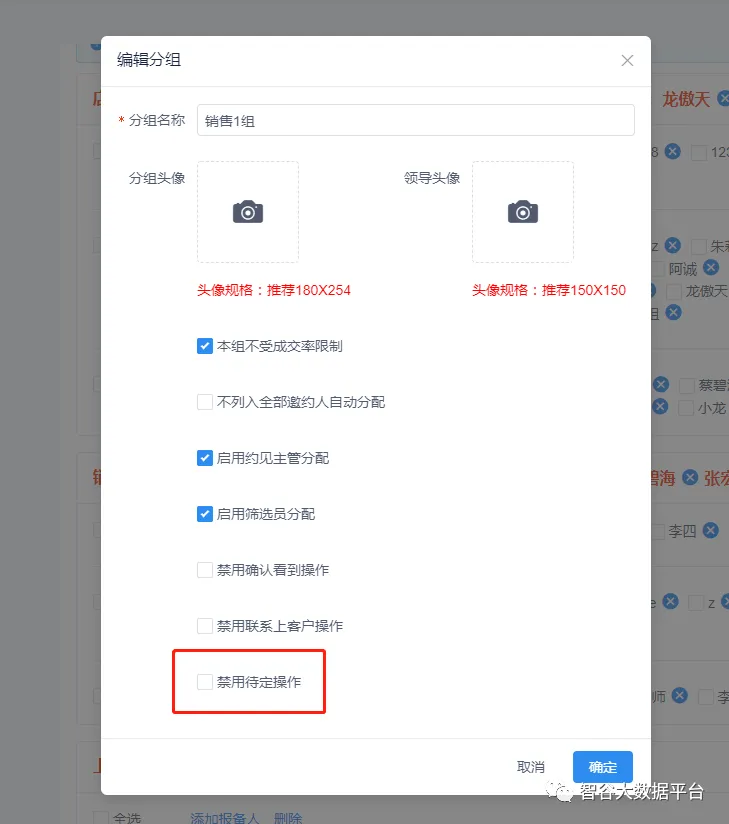This screenshot has height=824, width=729.
Task: Enable 不列入全部邀约人自动分配 option
Action: point(205,402)
